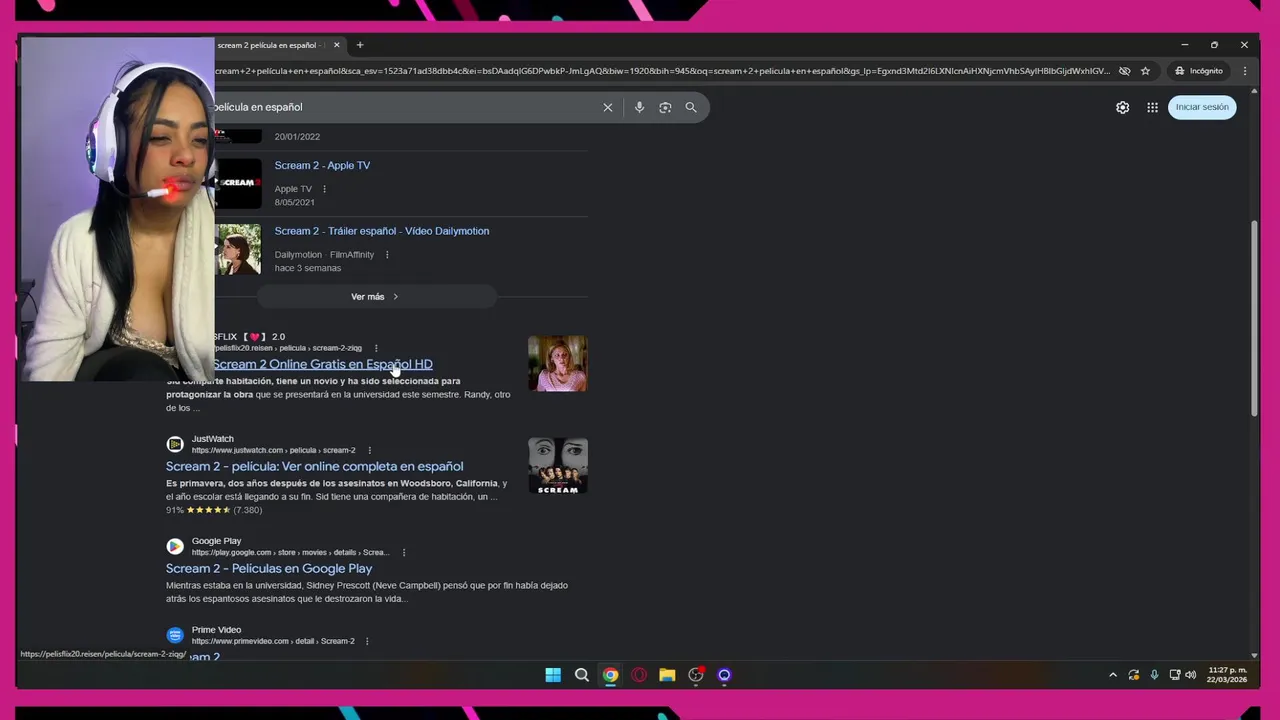The height and width of the screenshot is (720, 1280).
Task: Open taskbar Search
Action: click(x=581, y=675)
